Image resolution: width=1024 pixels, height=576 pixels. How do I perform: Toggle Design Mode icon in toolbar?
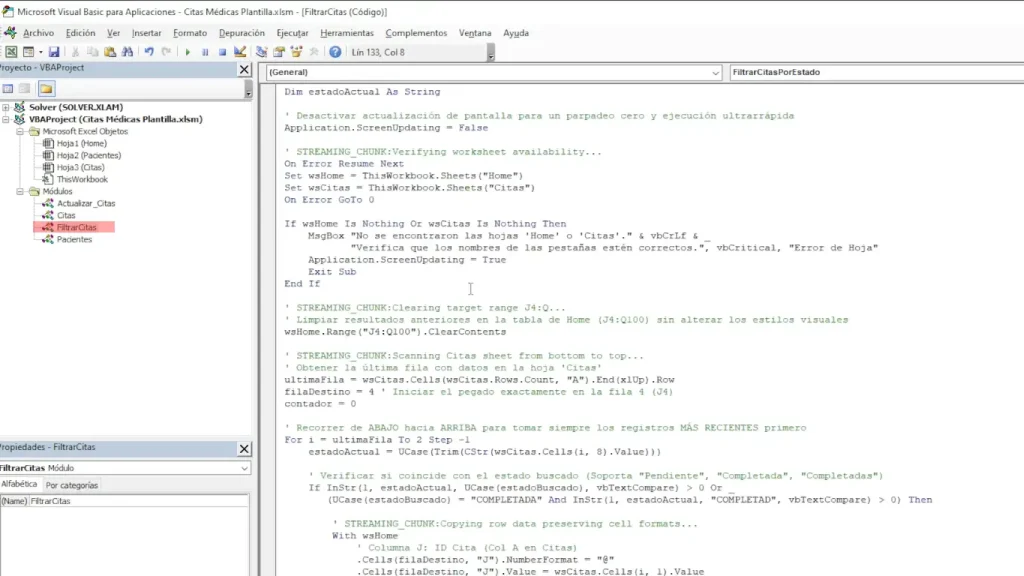[x=240, y=52]
